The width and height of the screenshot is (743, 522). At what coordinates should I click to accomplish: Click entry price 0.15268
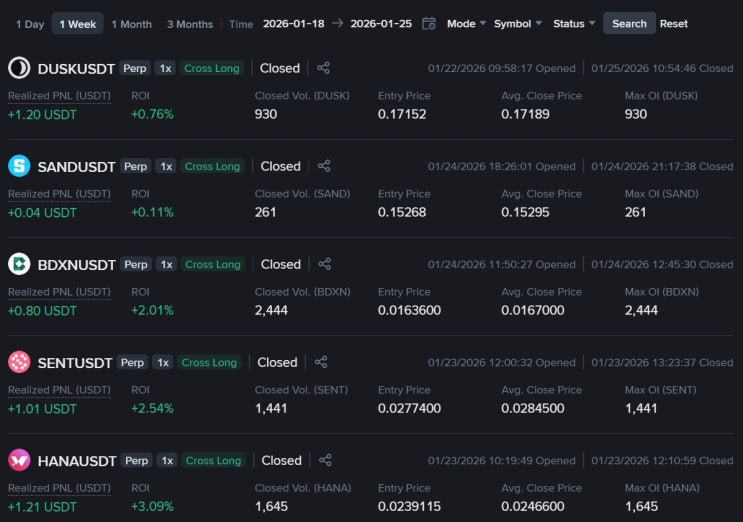point(402,212)
